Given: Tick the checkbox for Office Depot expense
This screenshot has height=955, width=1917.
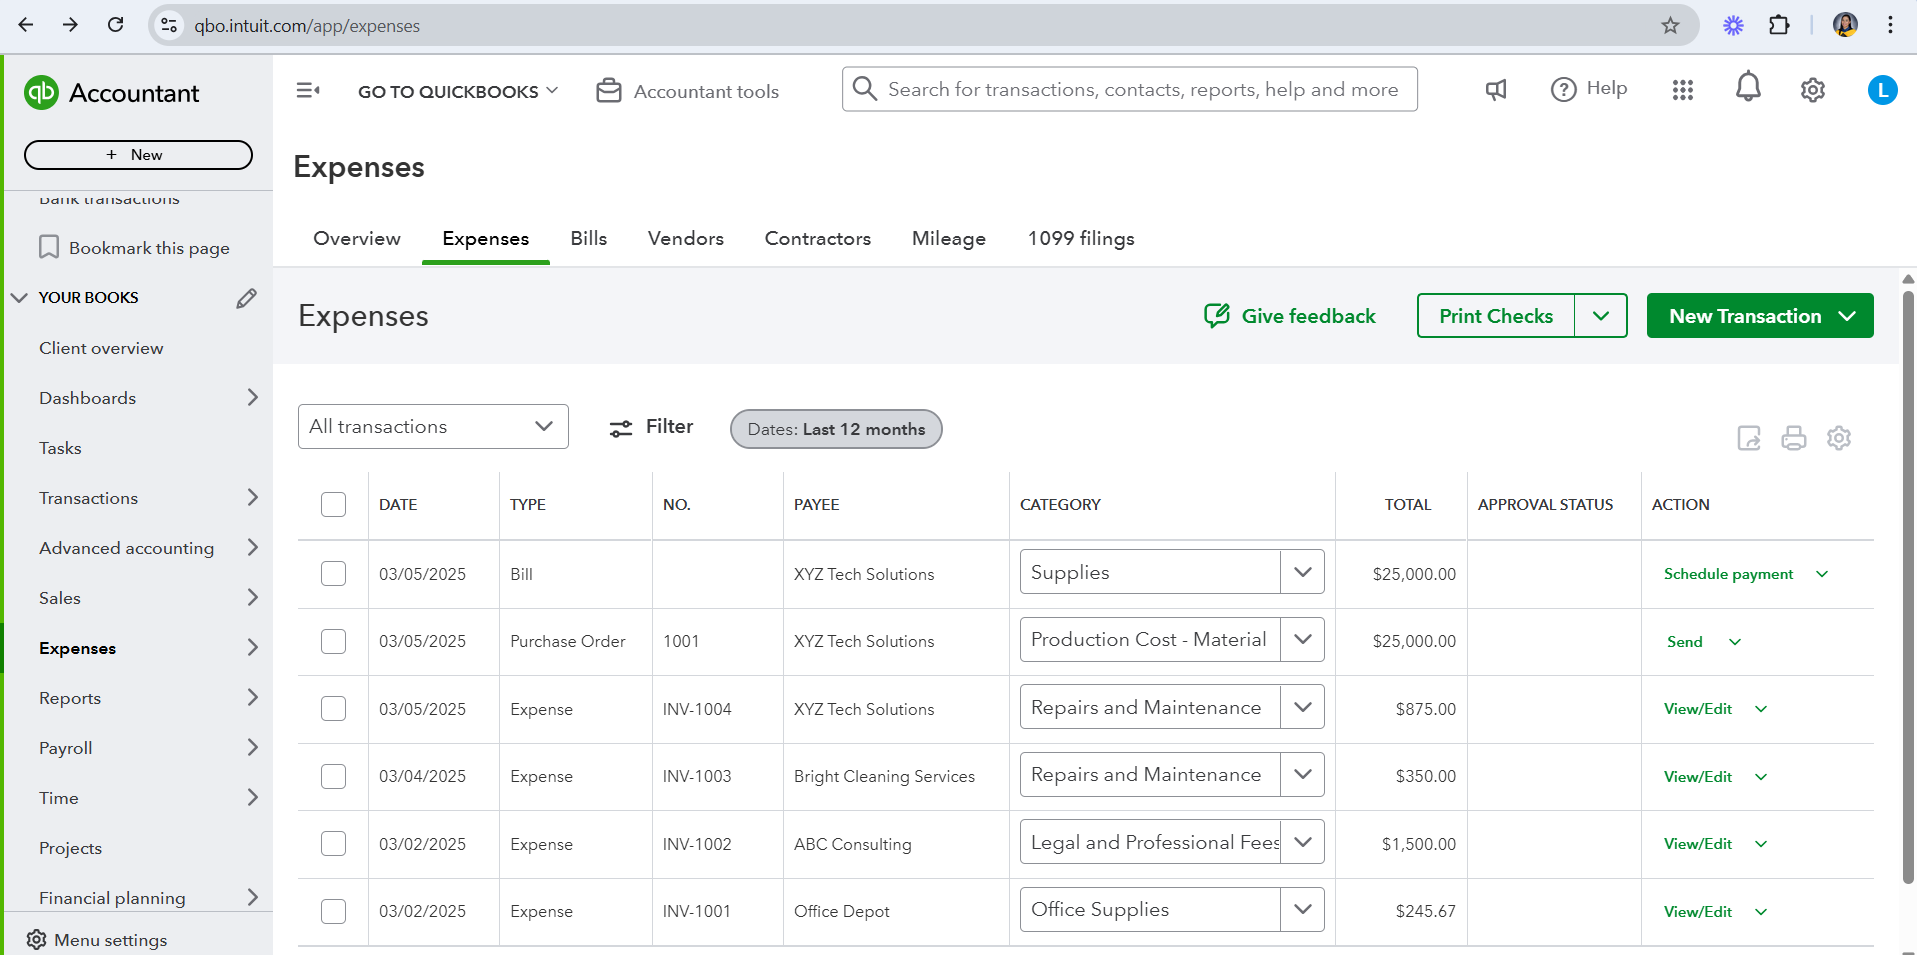Looking at the screenshot, I should [x=333, y=911].
